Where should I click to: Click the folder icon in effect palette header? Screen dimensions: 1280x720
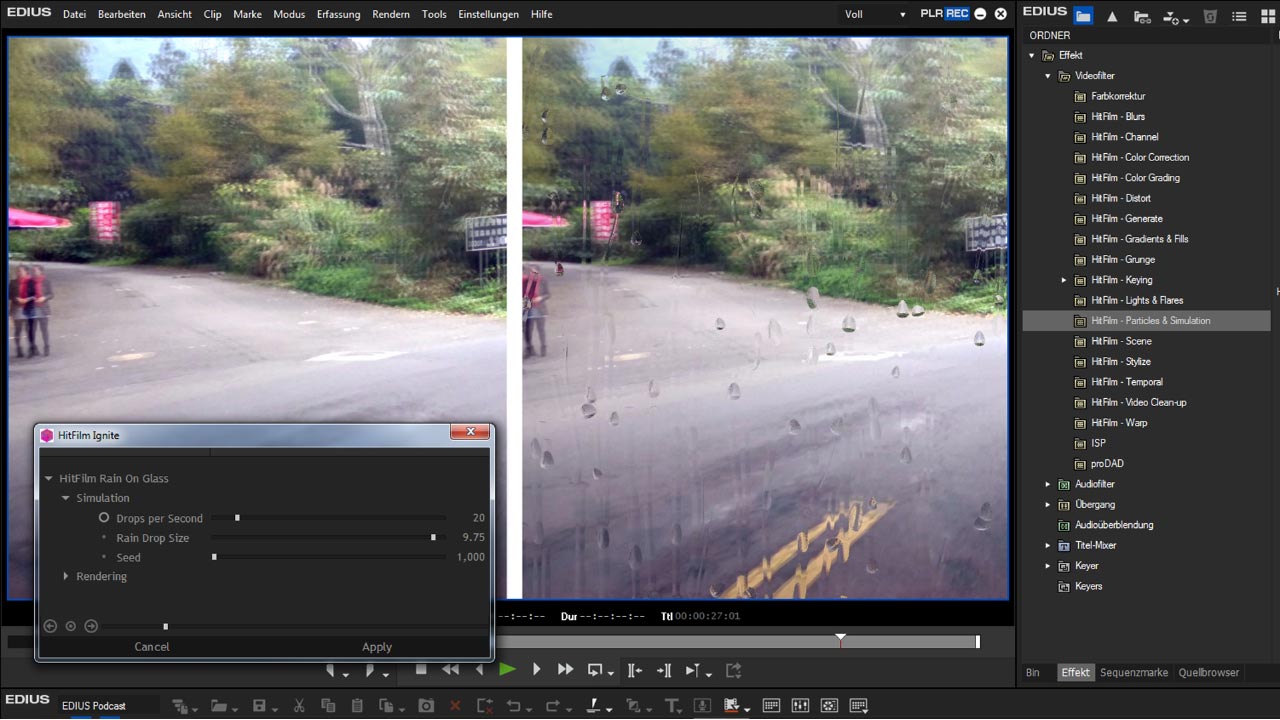(x=1083, y=16)
